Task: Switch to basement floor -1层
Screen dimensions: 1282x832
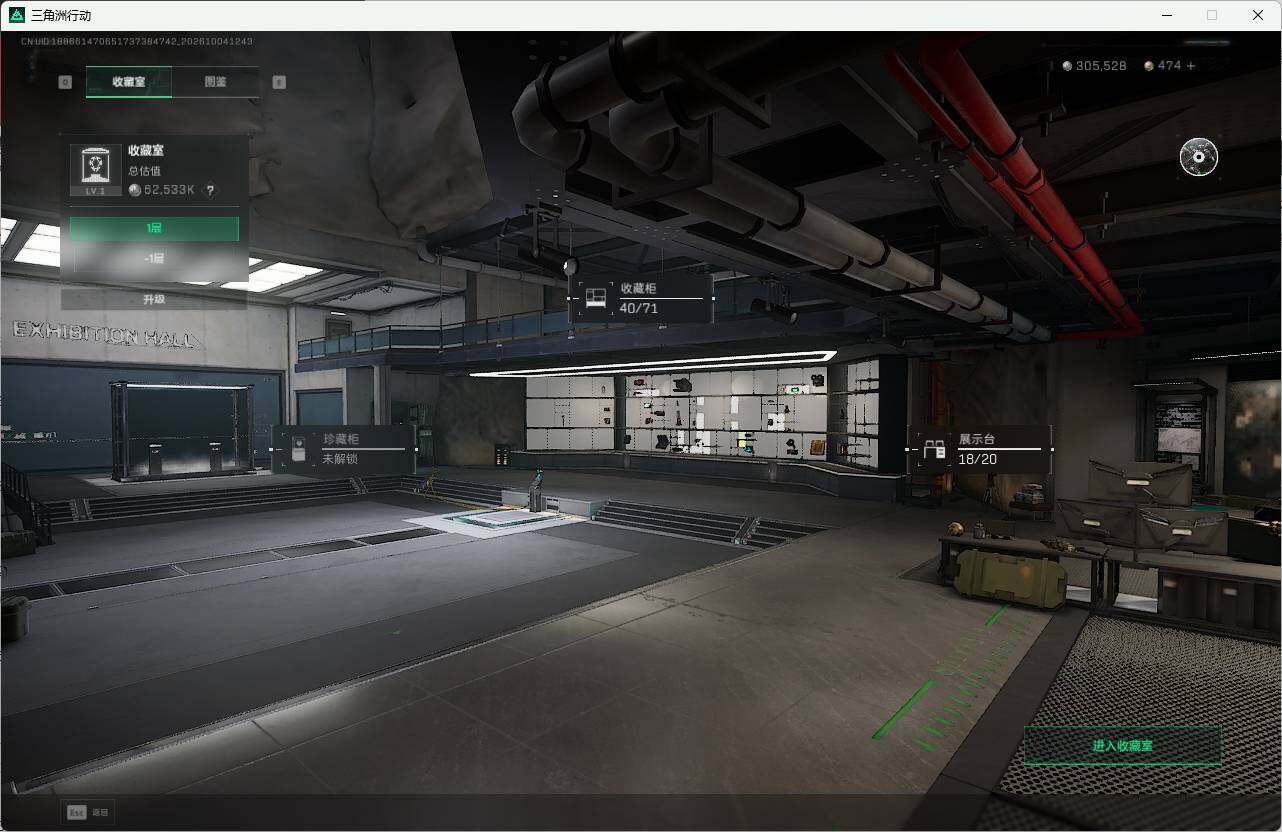Action: [x=154, y=259]
